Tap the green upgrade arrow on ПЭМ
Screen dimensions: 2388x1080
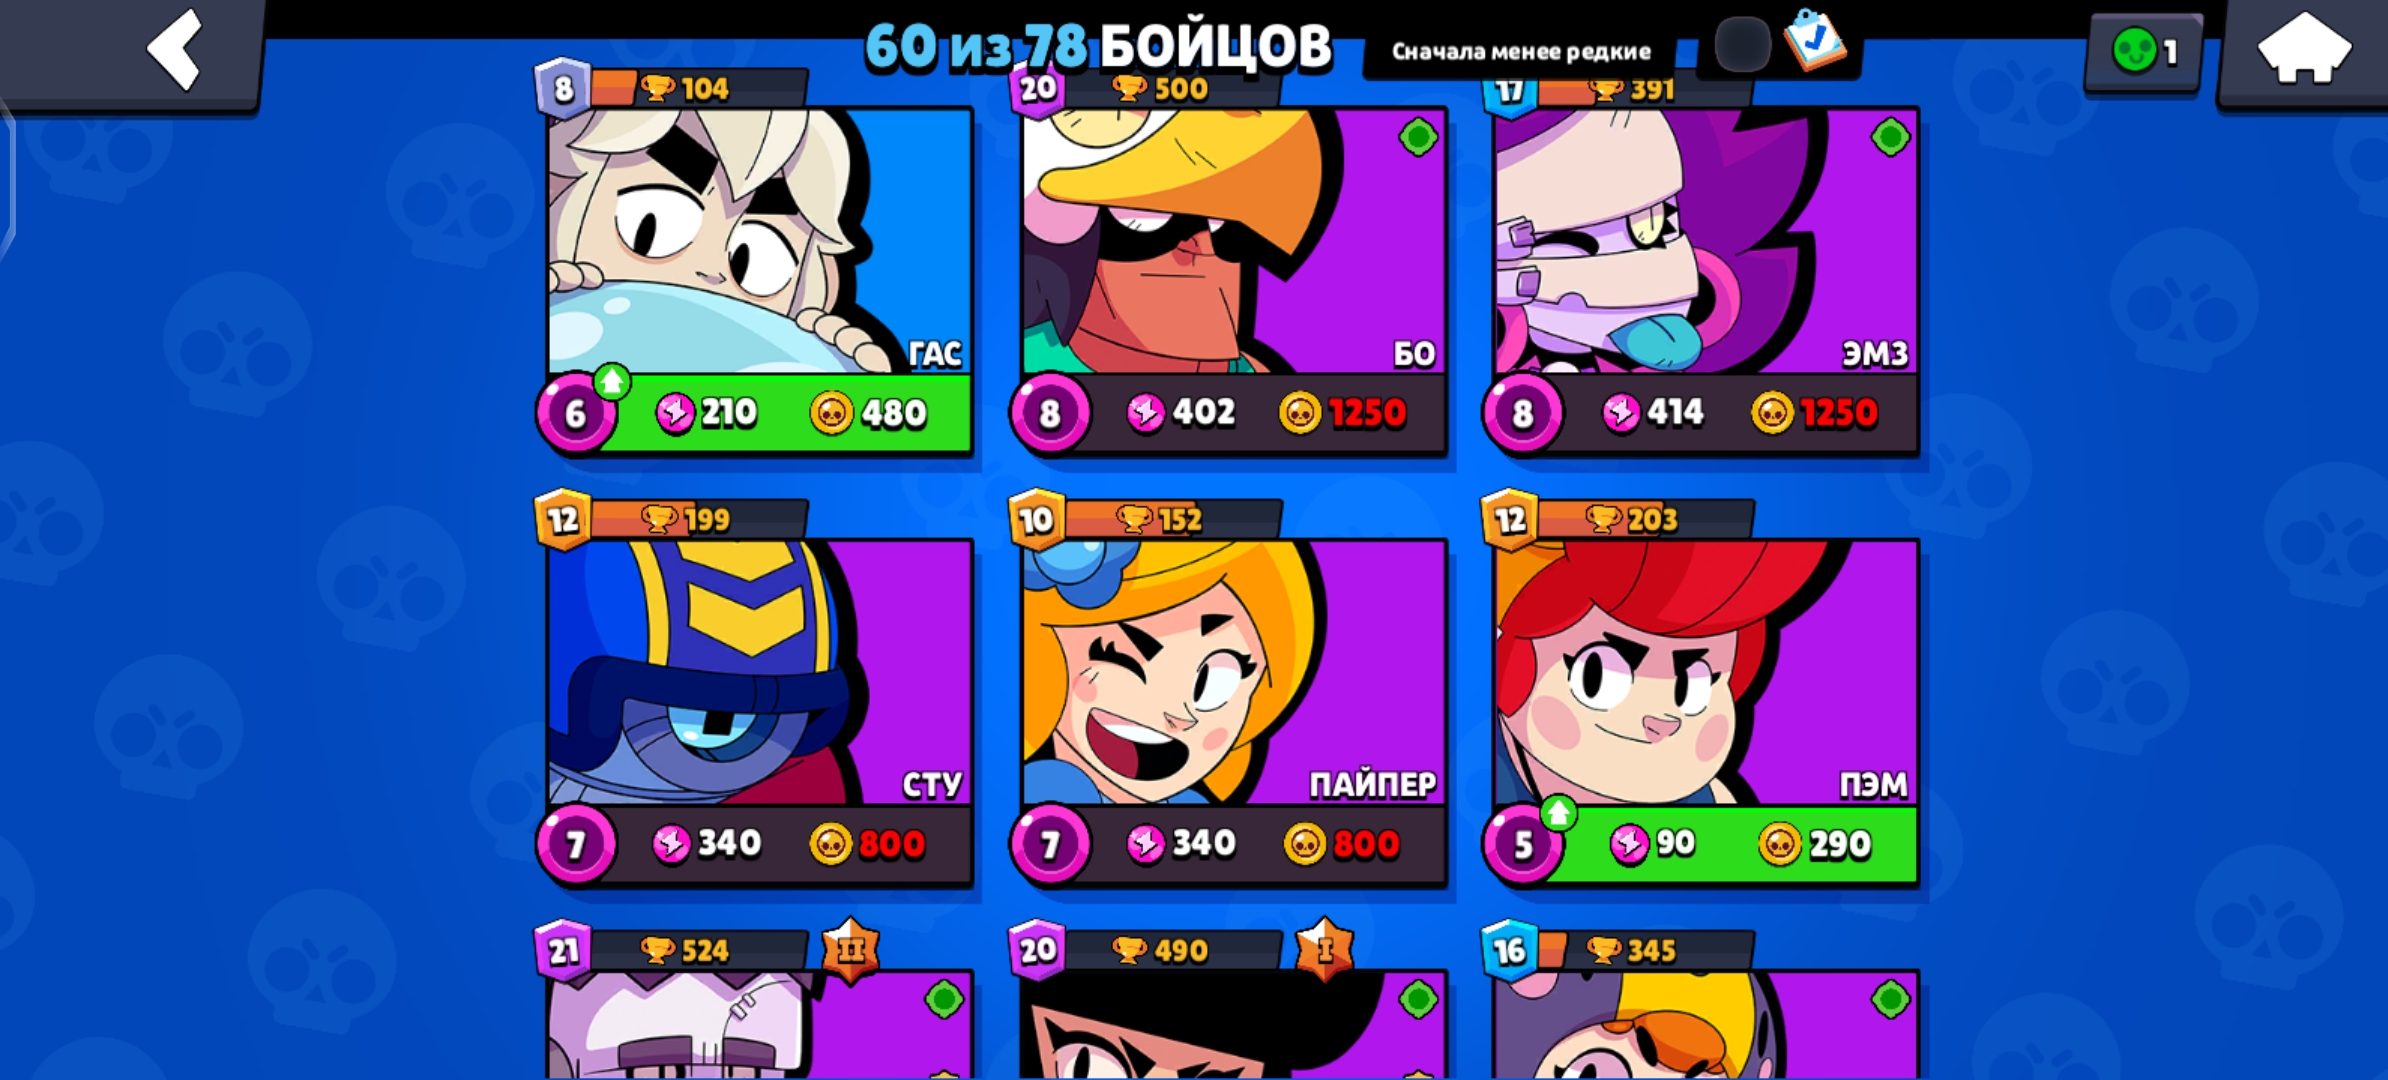1557,812
